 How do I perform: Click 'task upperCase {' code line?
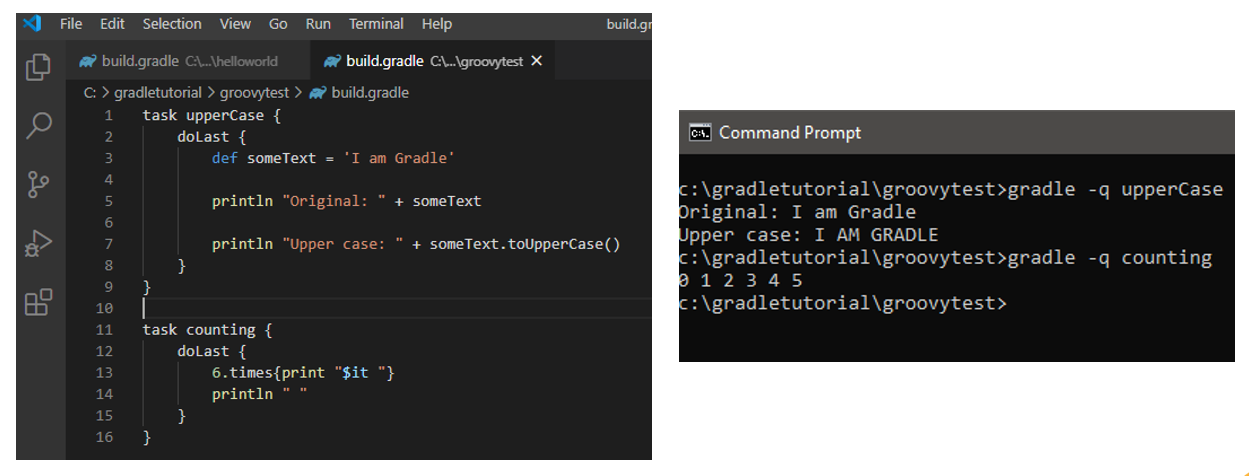pyautogui.click(x=212, y=115)
